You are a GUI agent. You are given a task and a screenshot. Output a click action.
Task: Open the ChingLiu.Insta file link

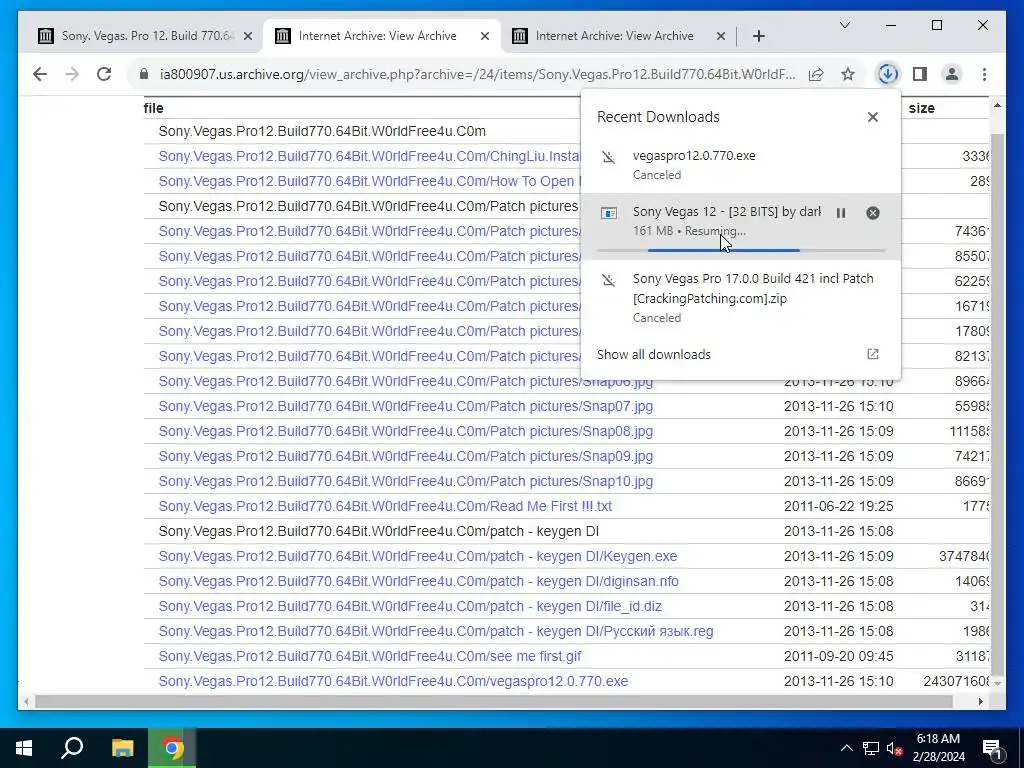[x=369, y=156]
